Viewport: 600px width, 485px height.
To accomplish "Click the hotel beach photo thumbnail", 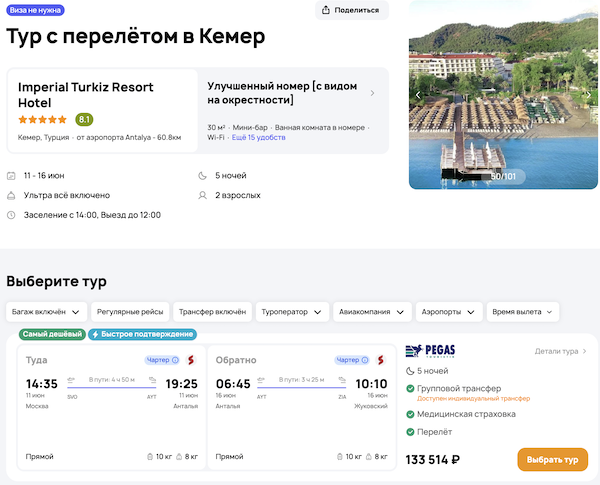I will tap(504, 95).
